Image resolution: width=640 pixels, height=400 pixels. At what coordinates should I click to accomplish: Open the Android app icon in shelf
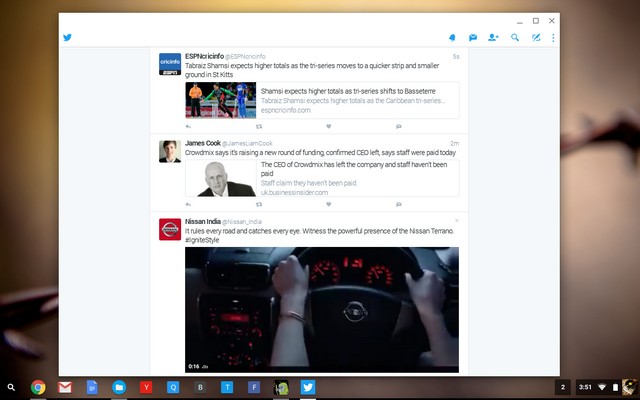[x=281, y=387]
